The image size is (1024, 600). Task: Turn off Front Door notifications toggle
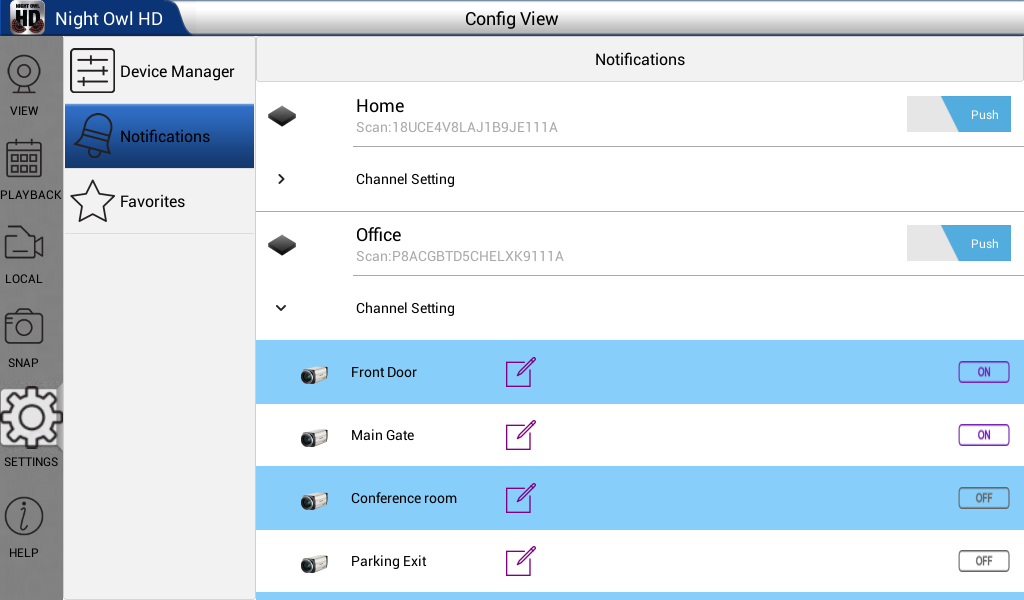click(x=984, y=372)
